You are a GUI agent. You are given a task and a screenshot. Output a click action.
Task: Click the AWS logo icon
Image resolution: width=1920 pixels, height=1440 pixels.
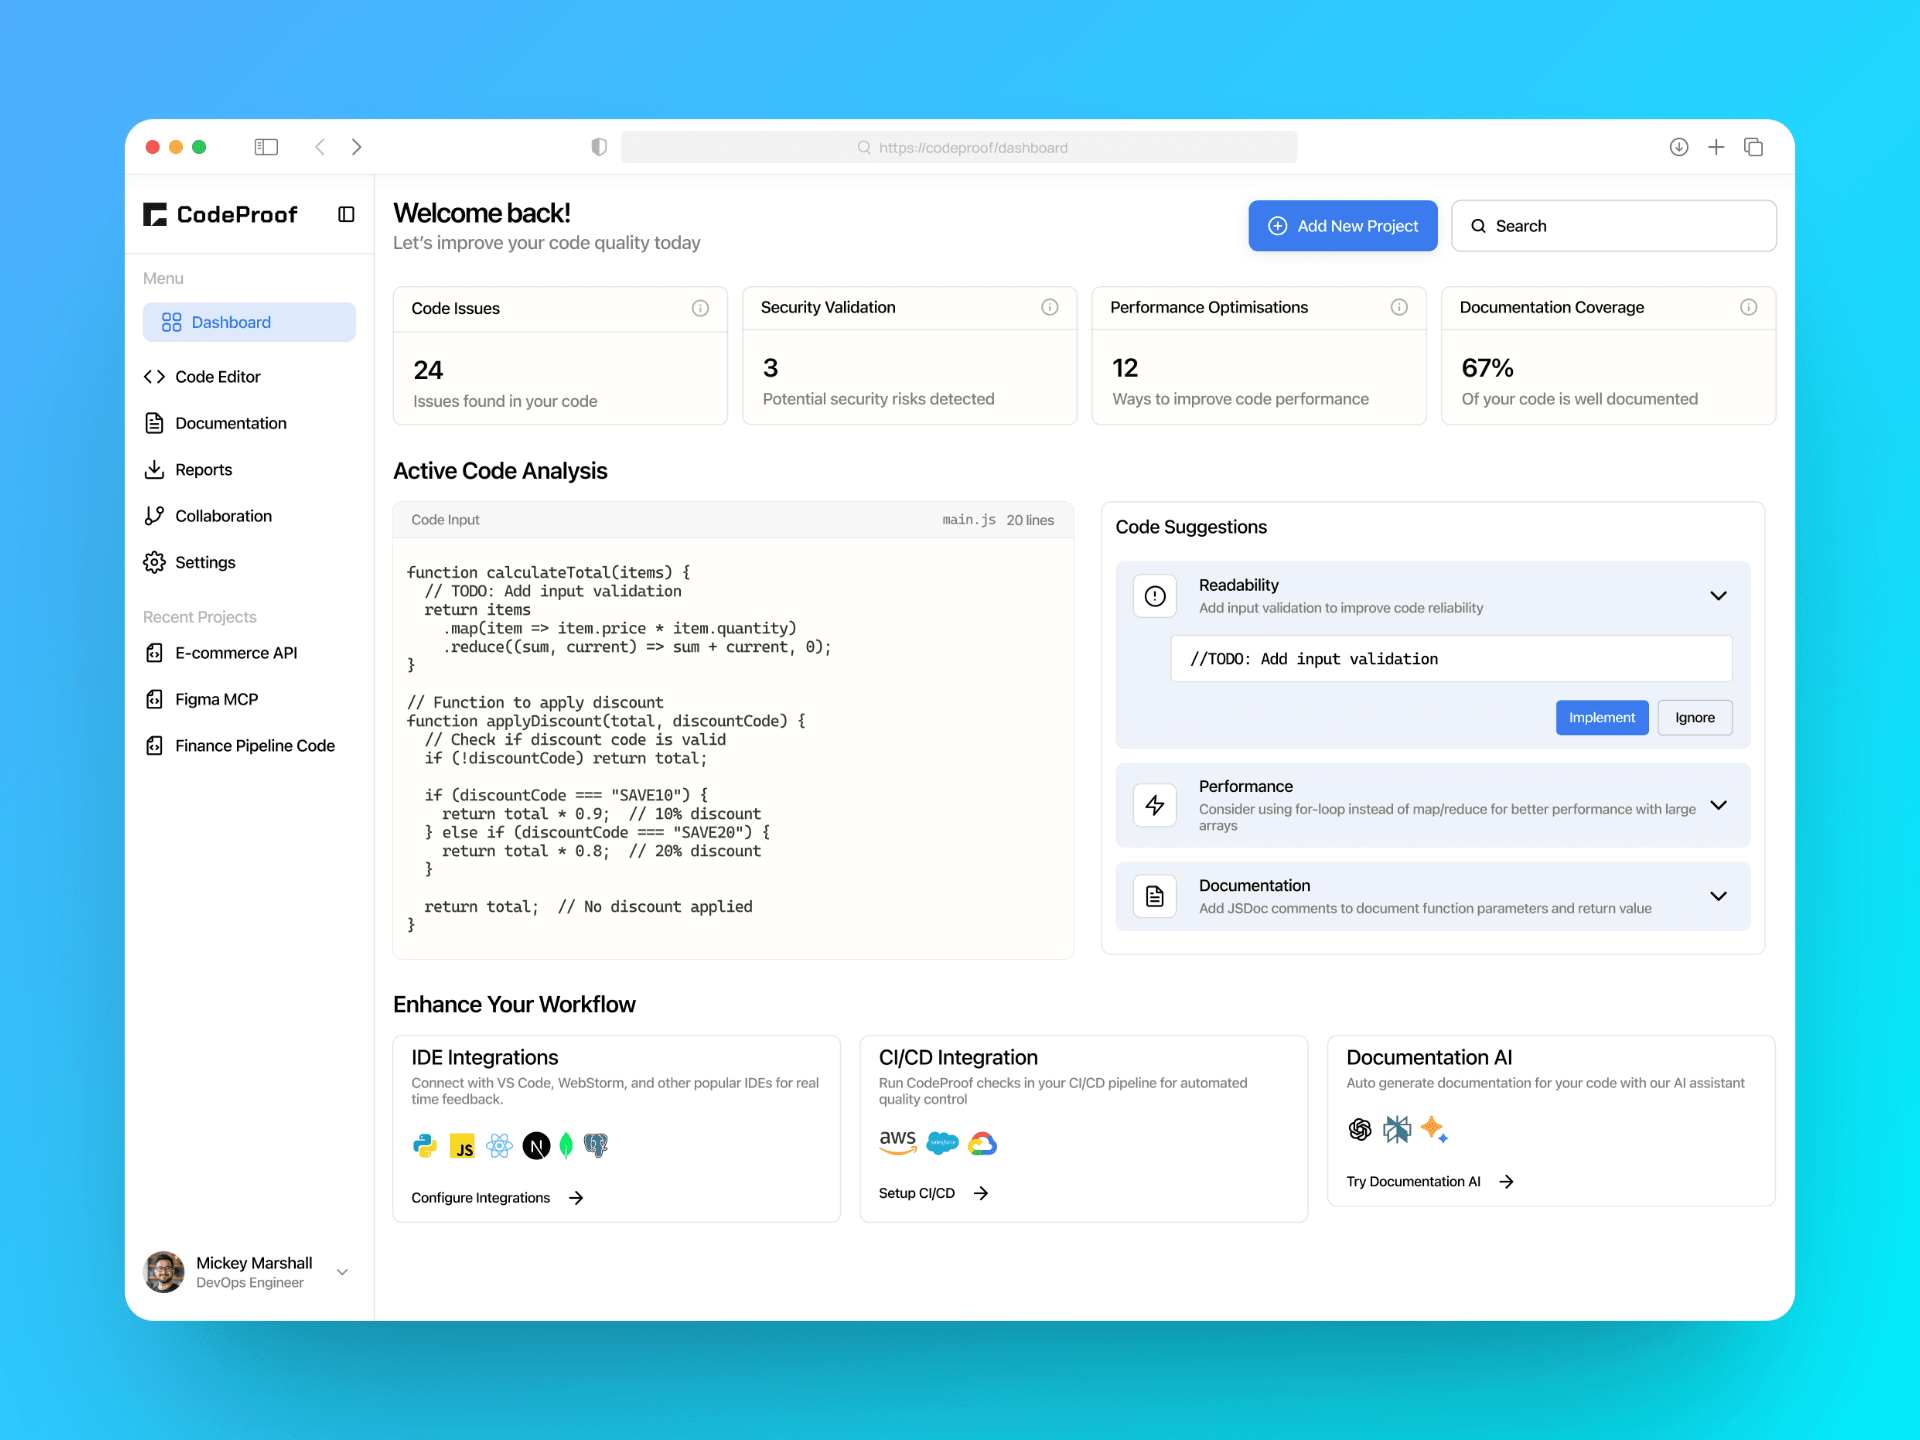(897, 1142)
